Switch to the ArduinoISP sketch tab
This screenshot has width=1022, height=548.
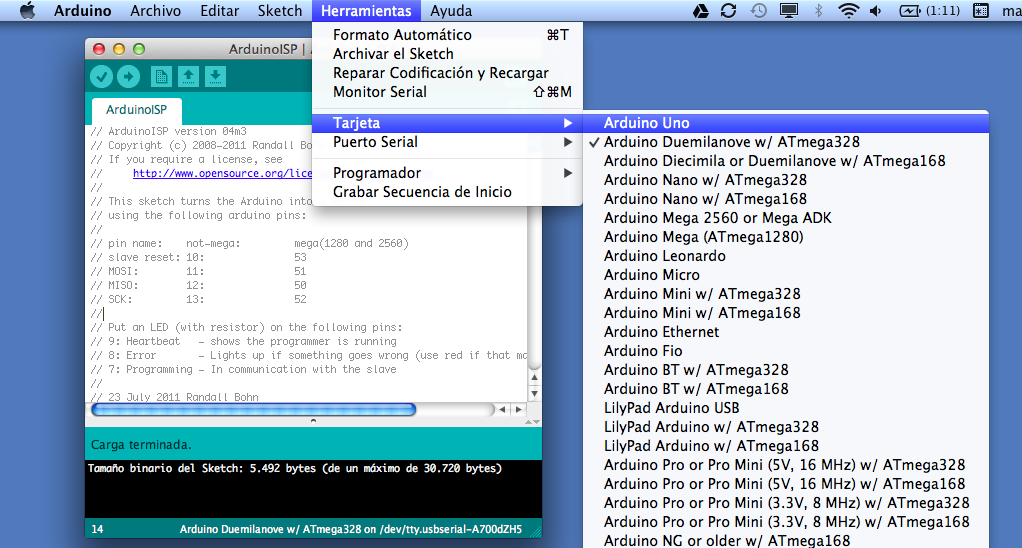tap(136, 109)
